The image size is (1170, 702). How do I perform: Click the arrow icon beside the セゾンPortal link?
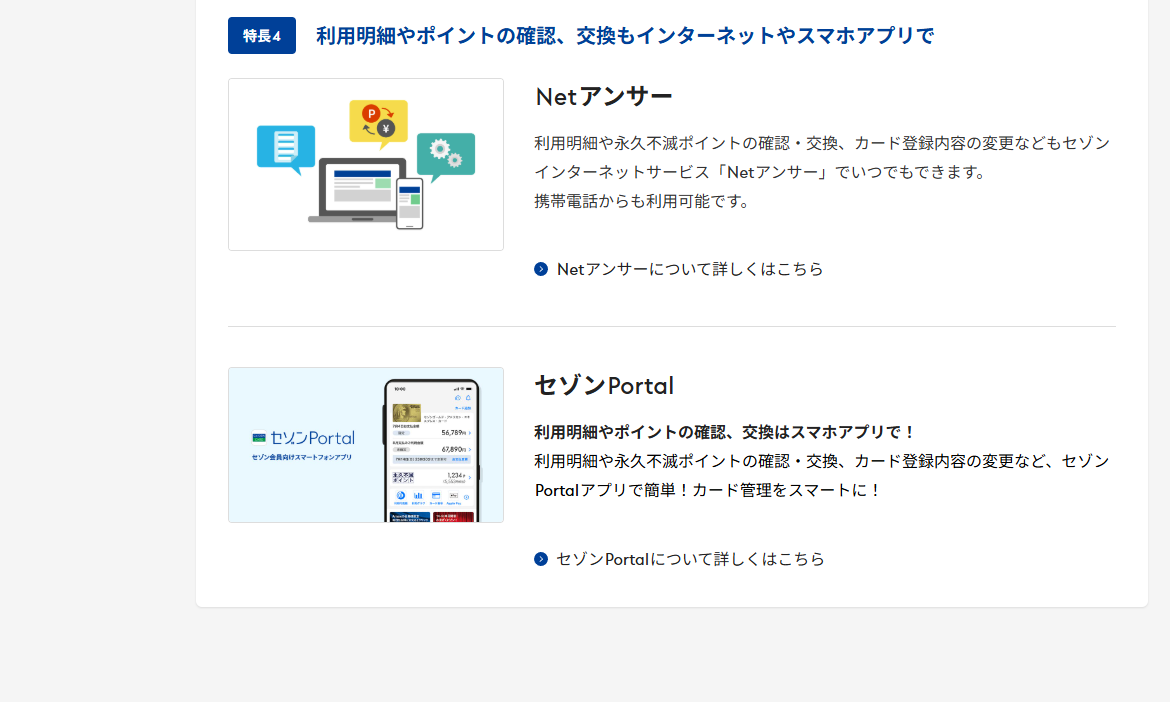click(541, 559)
